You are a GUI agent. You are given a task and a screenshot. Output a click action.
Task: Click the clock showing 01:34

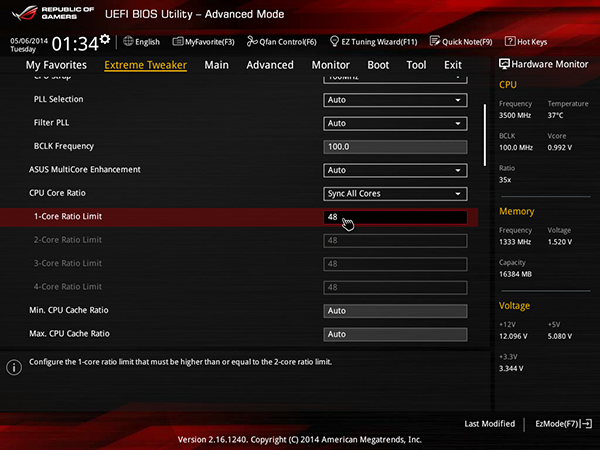pos(75,44)
